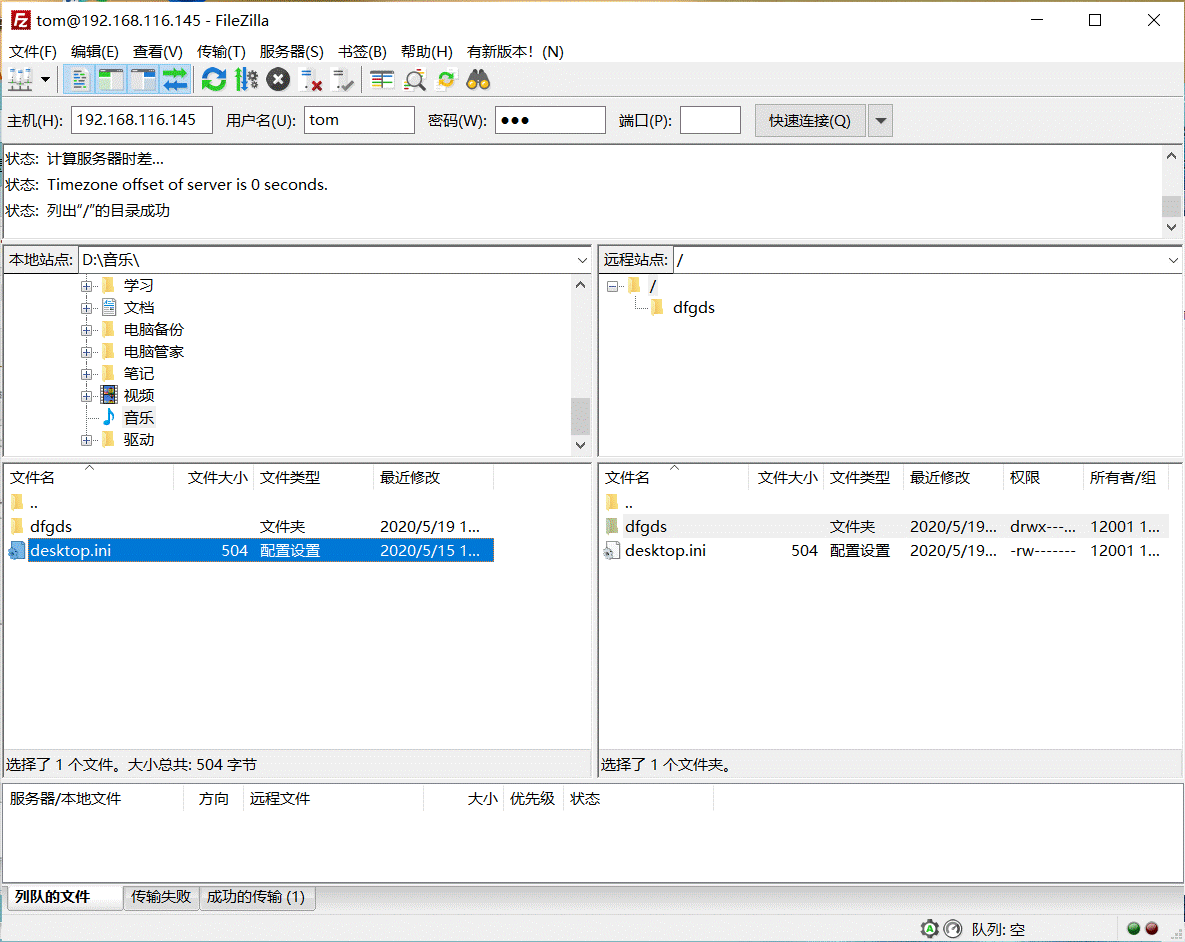Select remote desktop.ini file row
This screenshot has height=942, width=1185.
(886, 550)
